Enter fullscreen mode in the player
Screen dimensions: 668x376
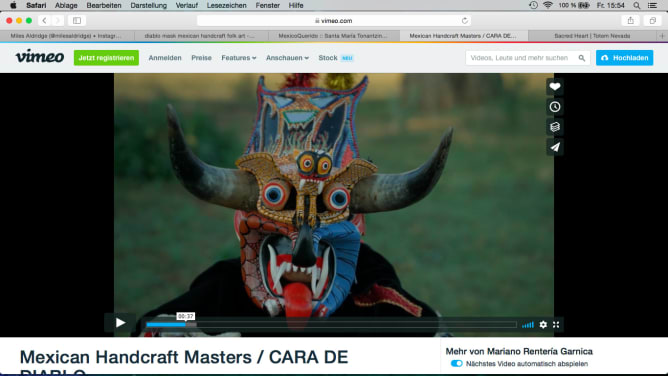(x=556, y=324)
